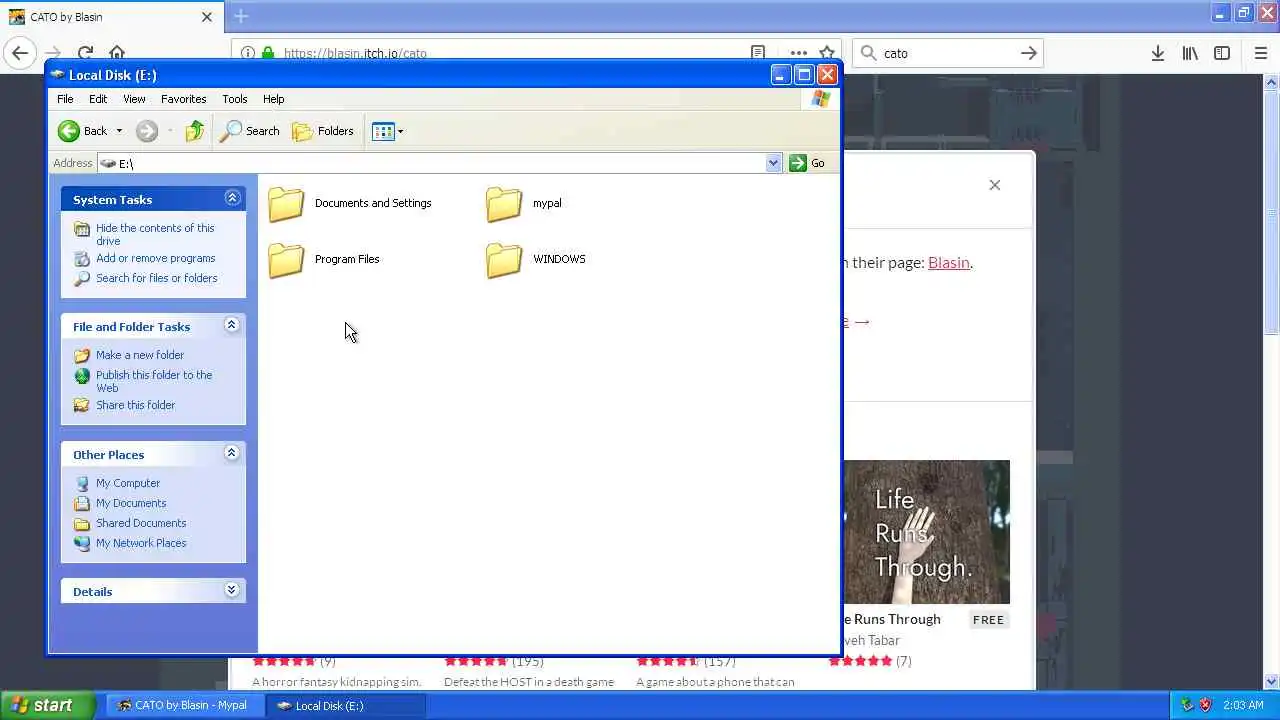Click the search go arrow in browser

pyautogui.click(x=1028, y=53)
